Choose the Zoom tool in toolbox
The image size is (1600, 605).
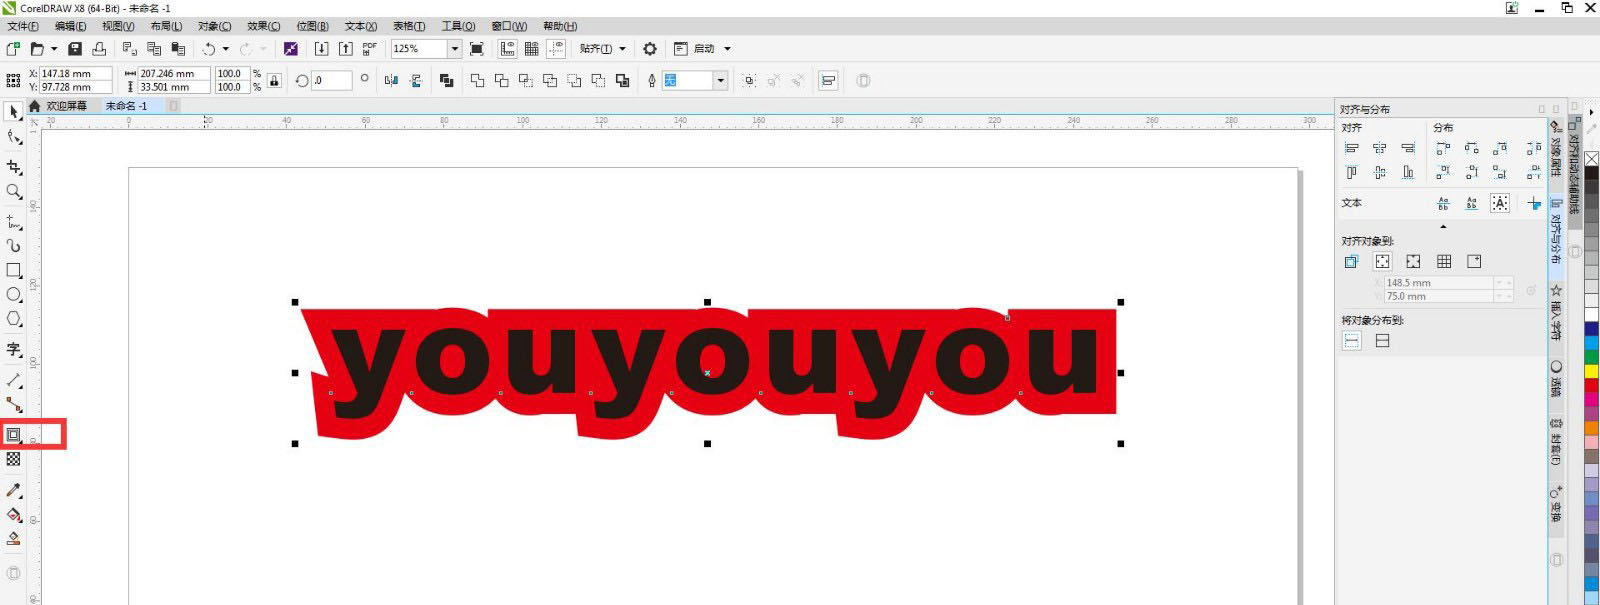(x=14, y=191)
